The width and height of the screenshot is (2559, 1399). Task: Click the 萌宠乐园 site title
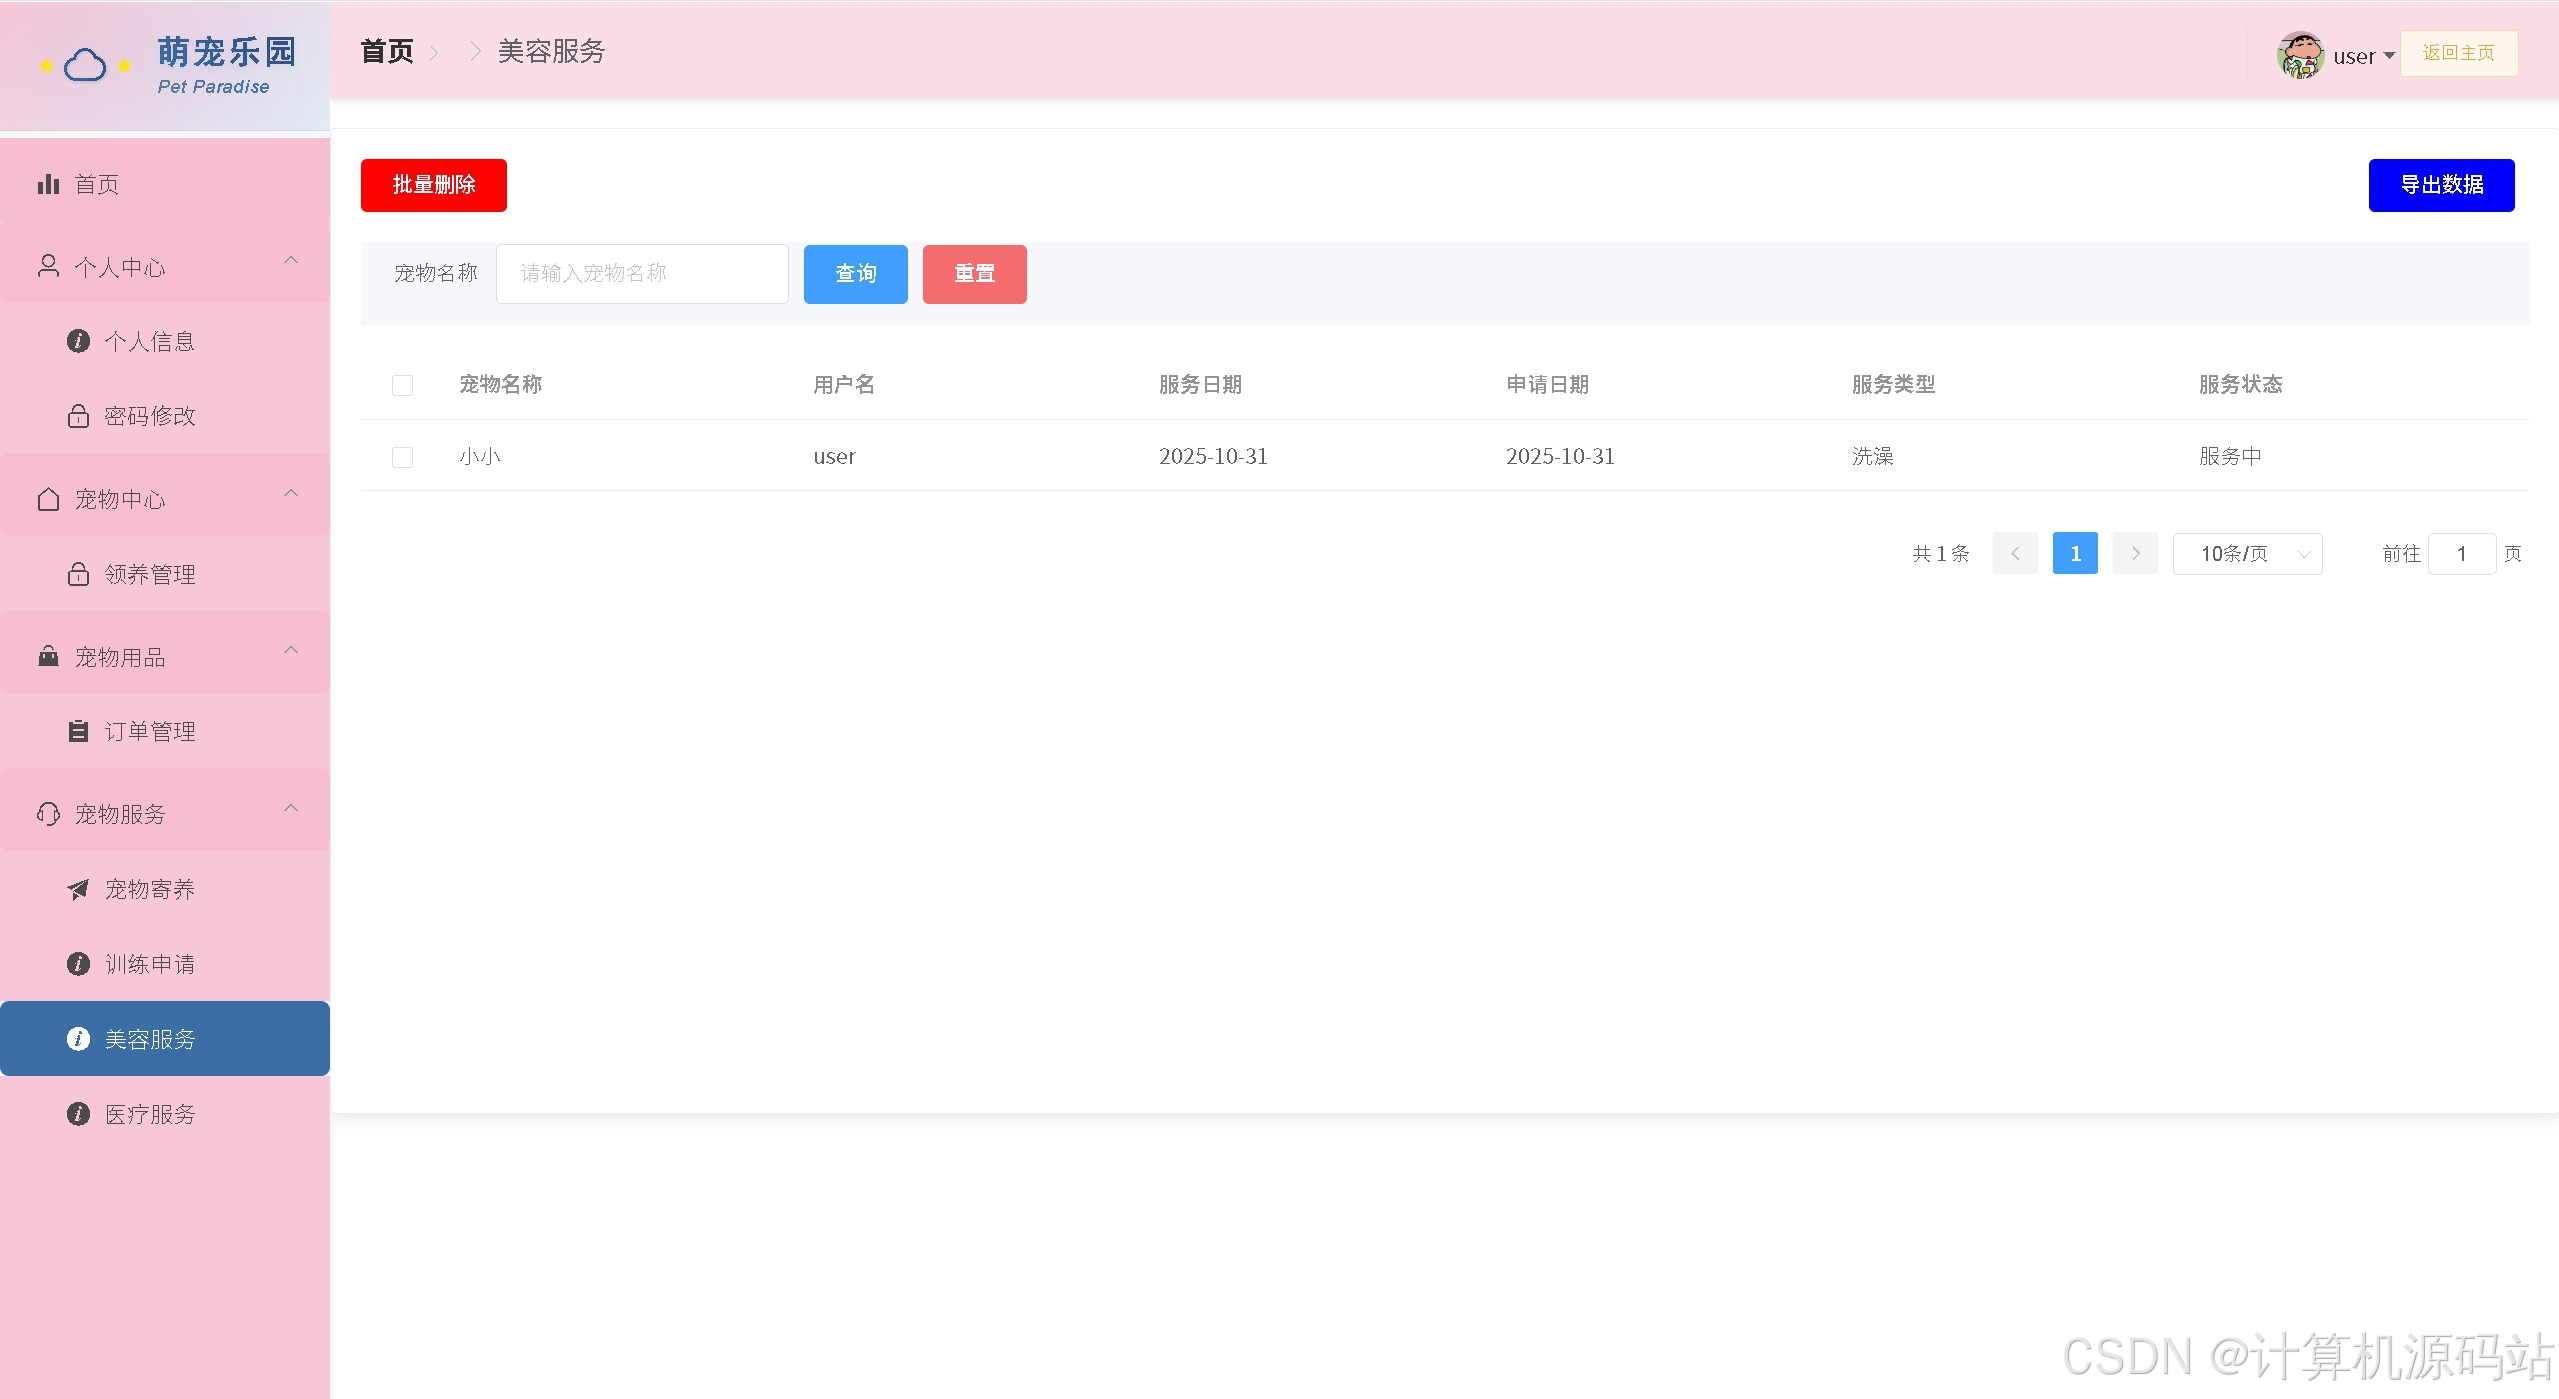227,52
